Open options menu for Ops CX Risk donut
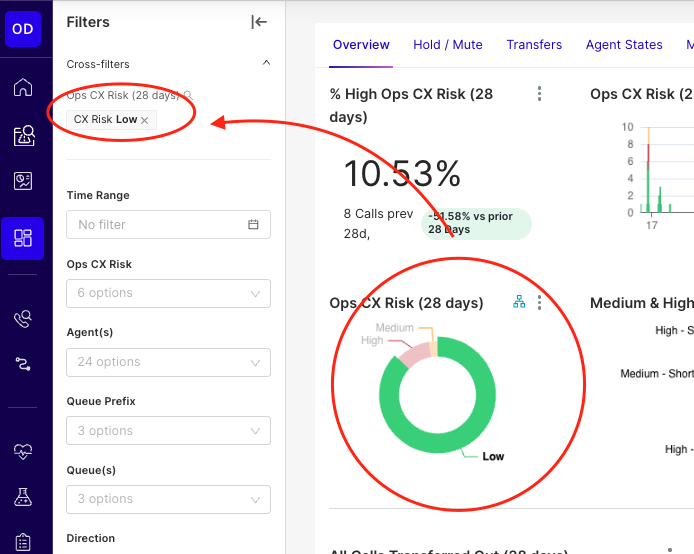This screenshot has height=554, width=694. click(539, 303)
